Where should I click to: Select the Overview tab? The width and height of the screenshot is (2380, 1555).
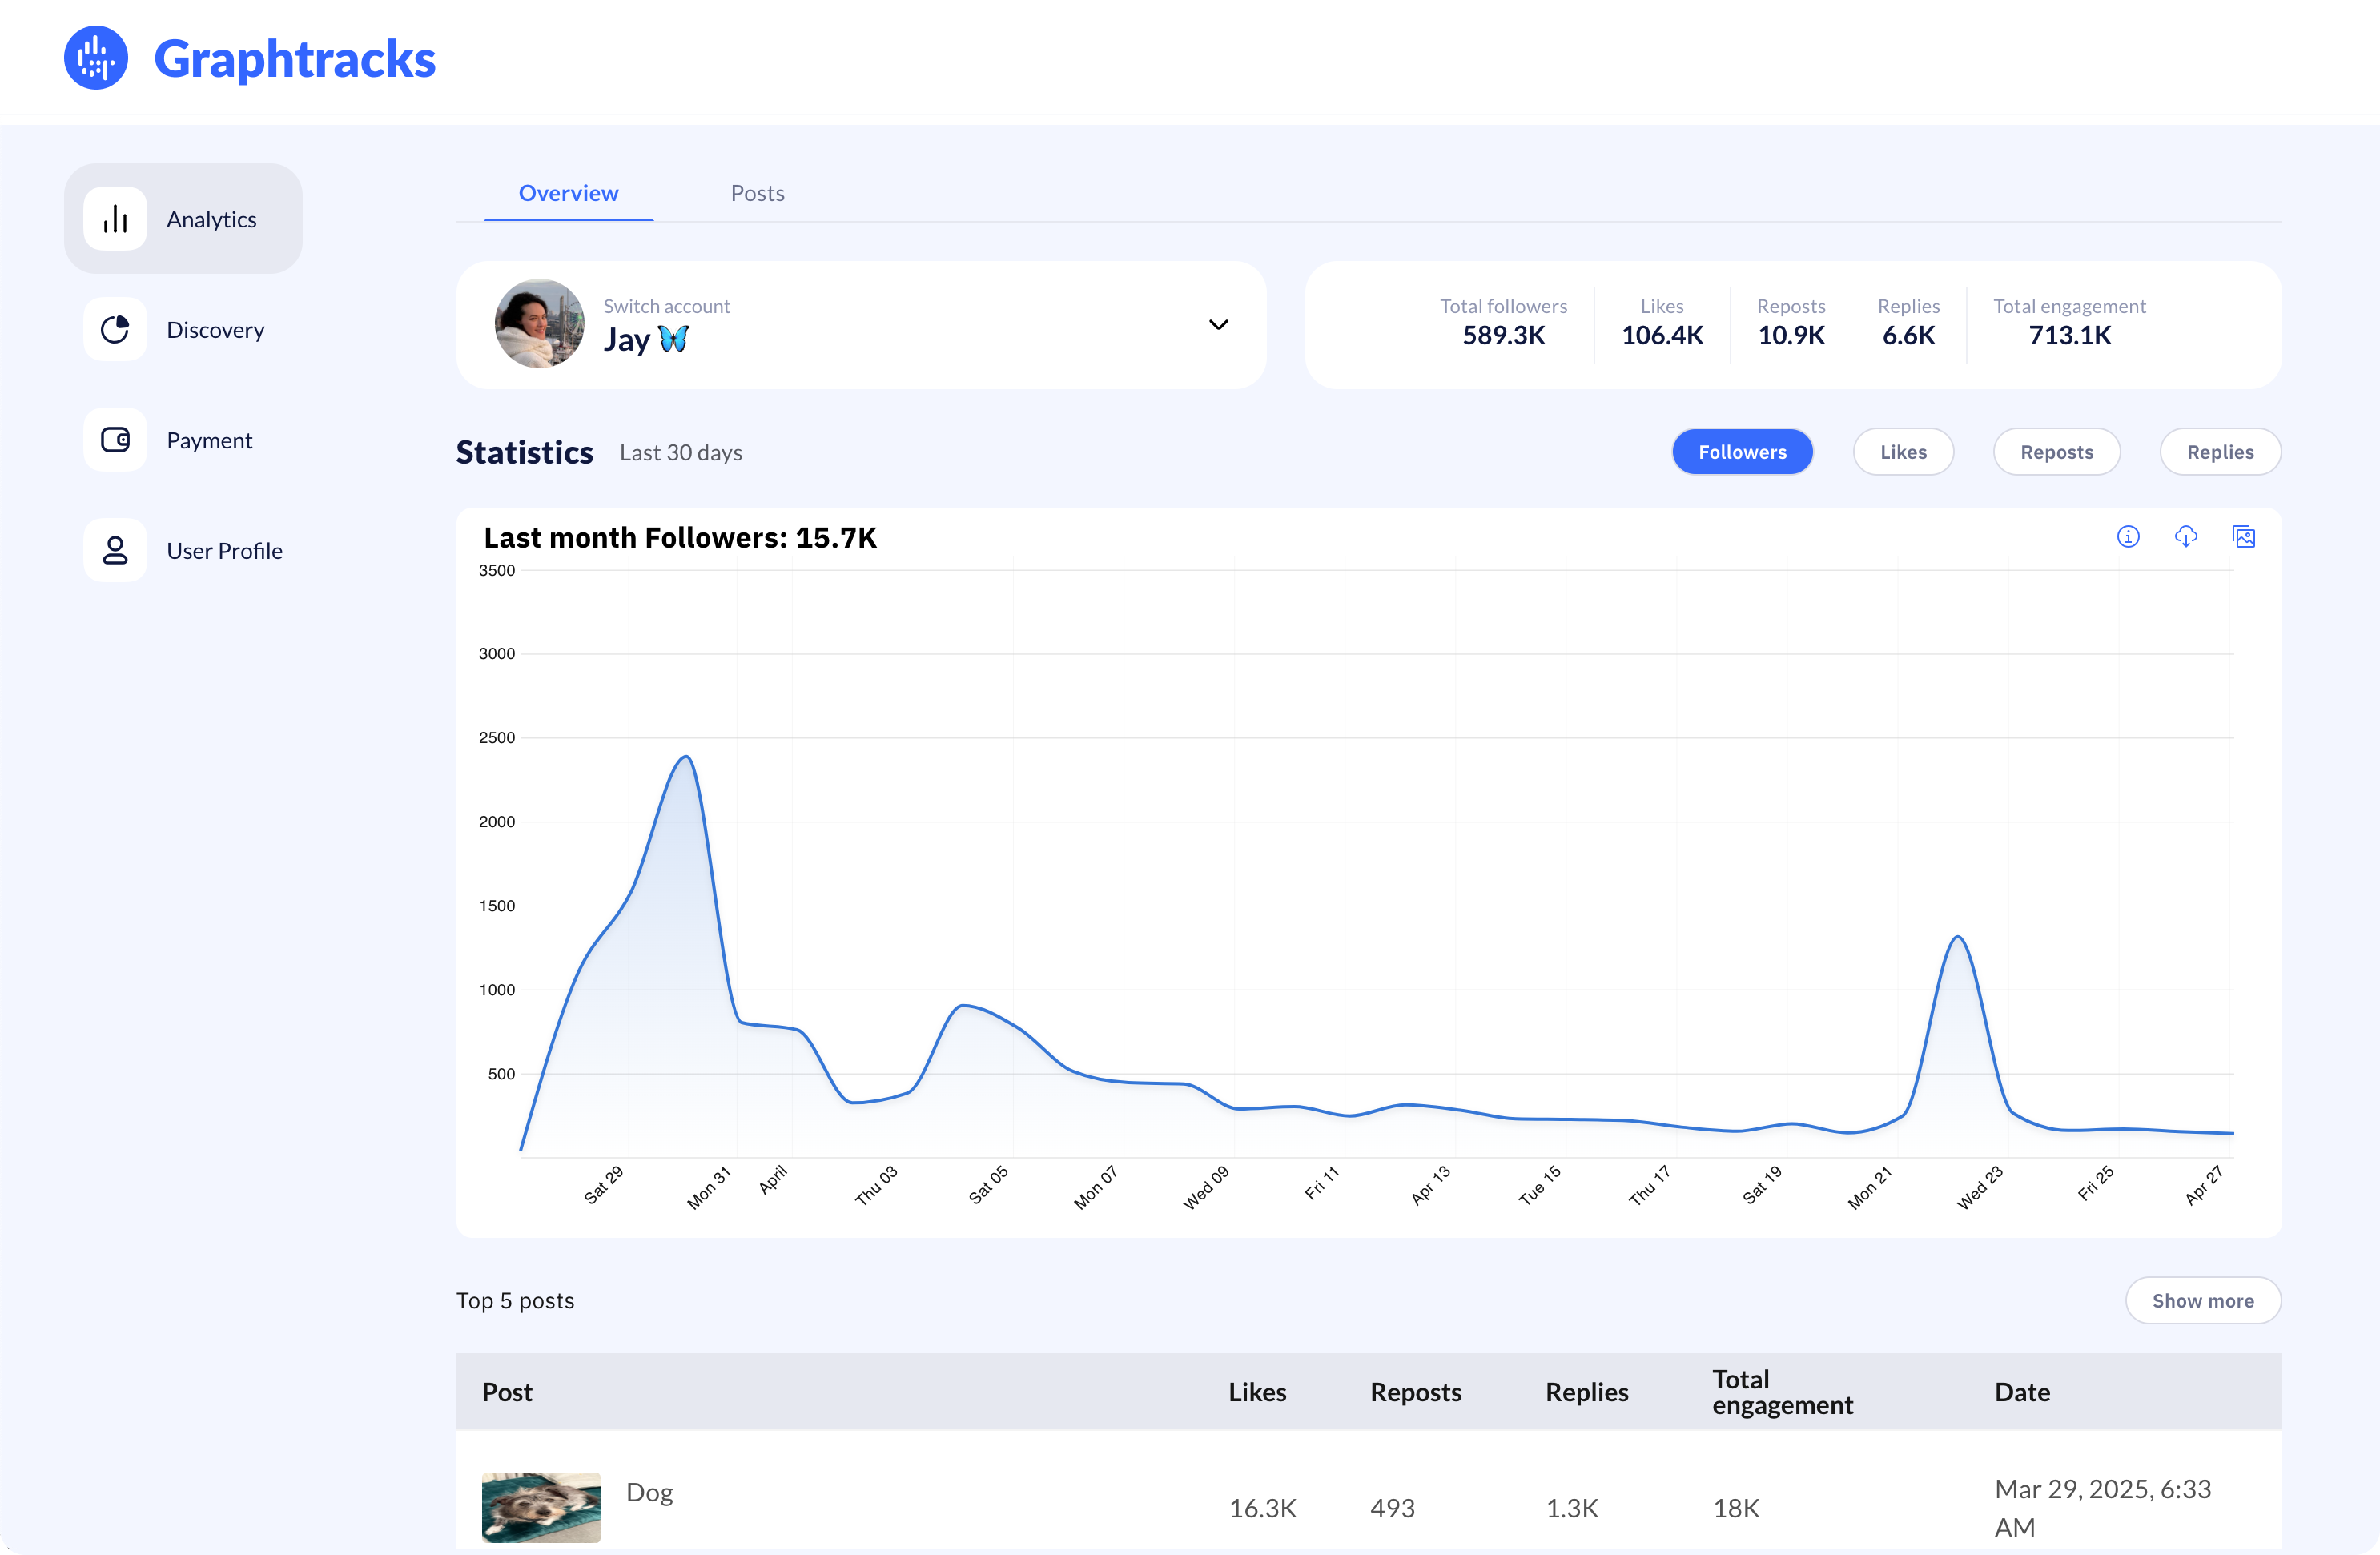click(568, 193)
